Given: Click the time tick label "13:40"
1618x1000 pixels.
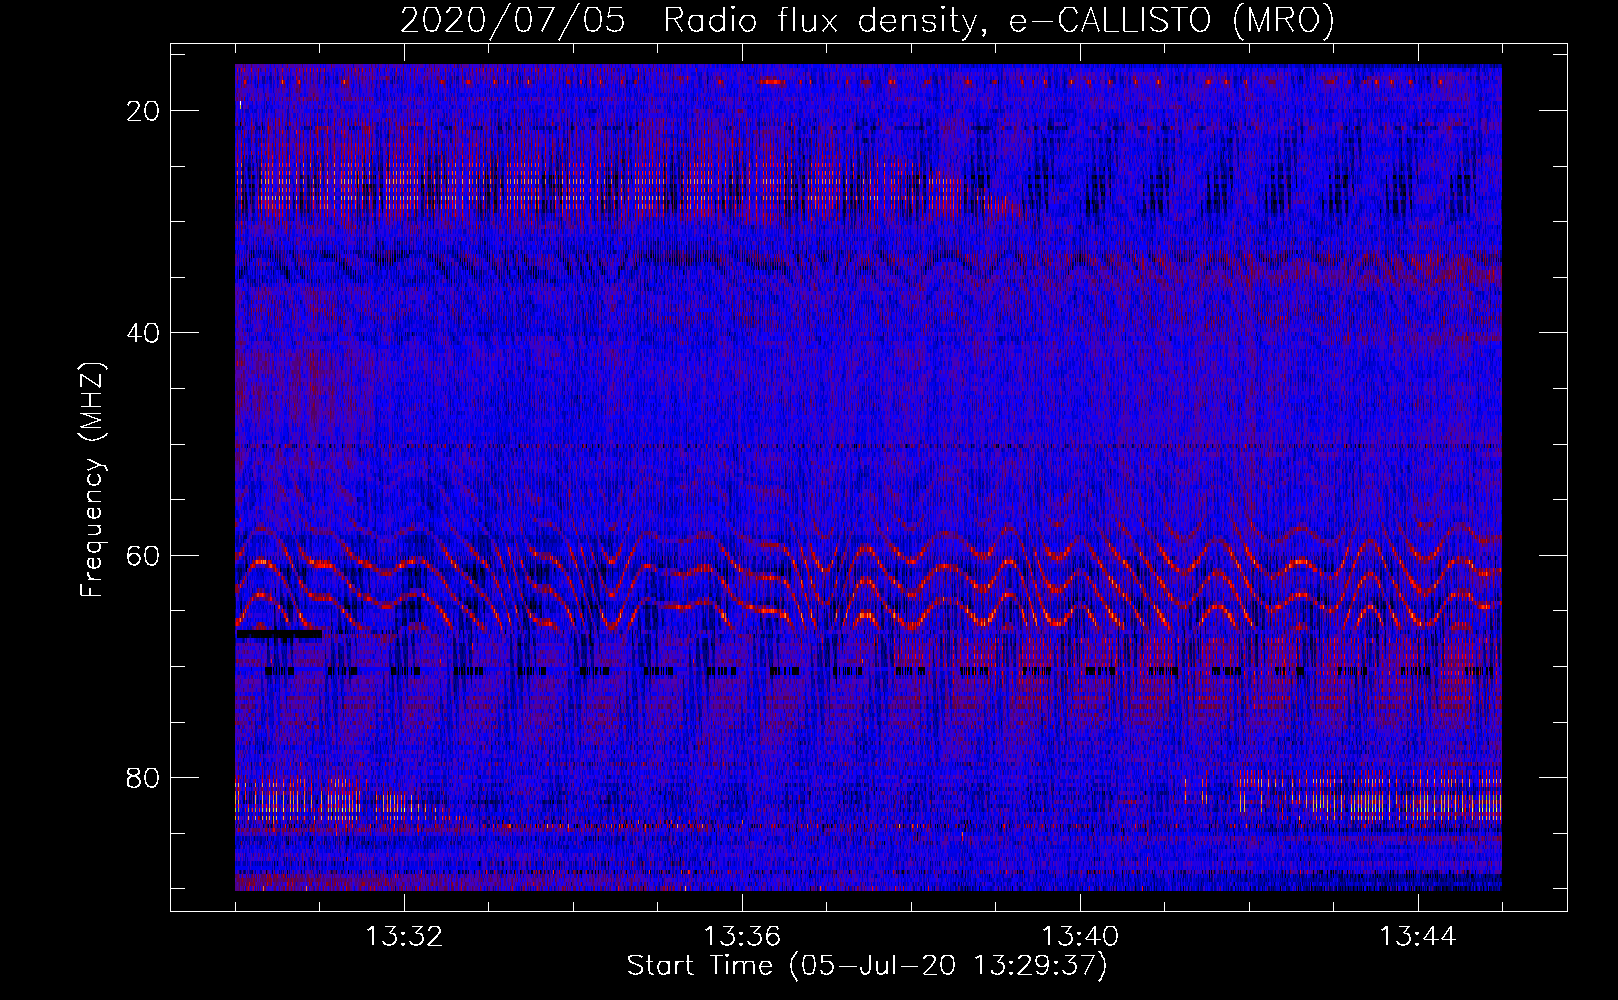Looking at the screenshot, I should tap(1080, 937).
